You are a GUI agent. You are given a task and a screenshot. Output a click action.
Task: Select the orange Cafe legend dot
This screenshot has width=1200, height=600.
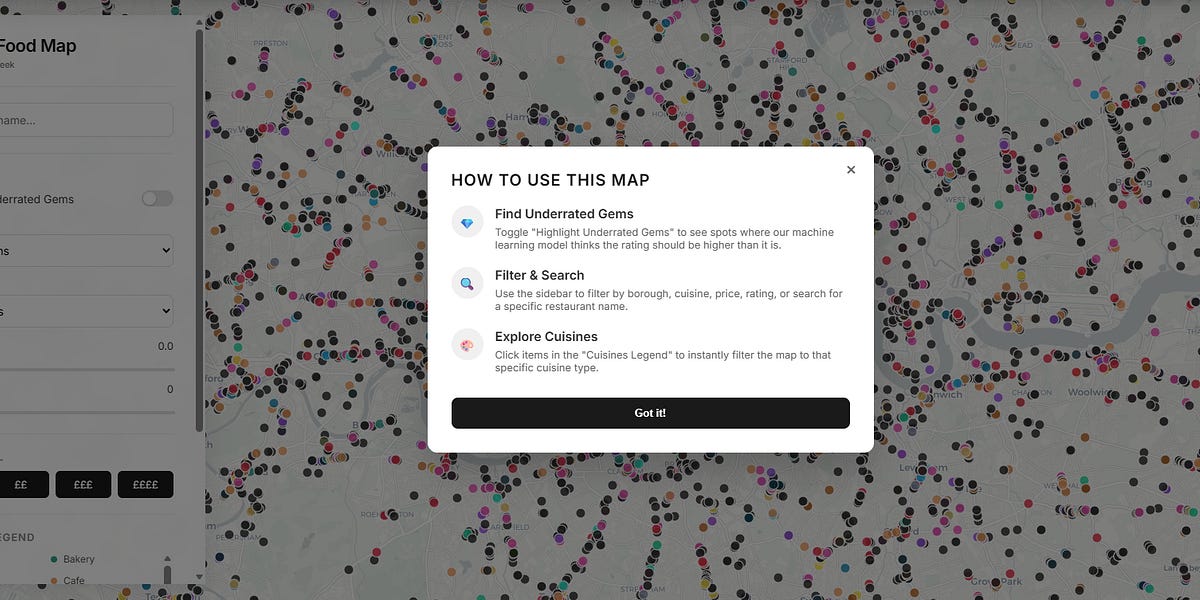tap(52, 581)
